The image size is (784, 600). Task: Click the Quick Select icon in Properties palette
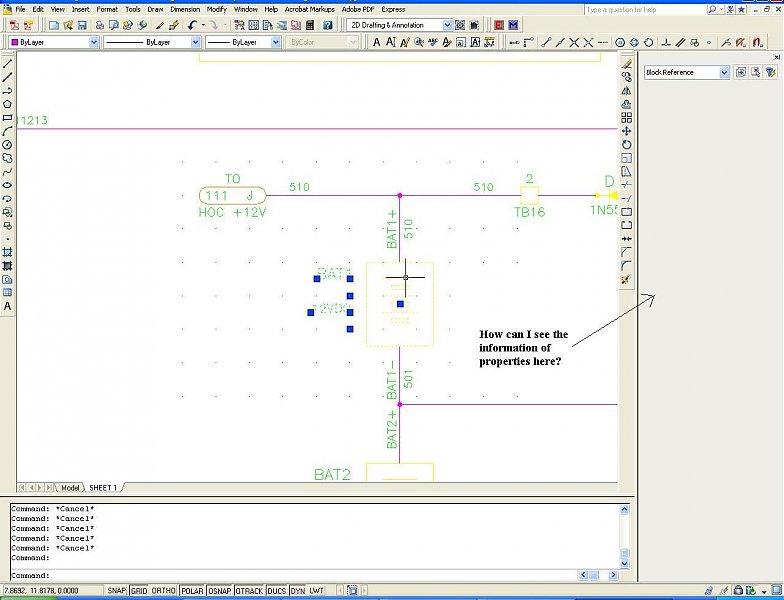point(770,72)
